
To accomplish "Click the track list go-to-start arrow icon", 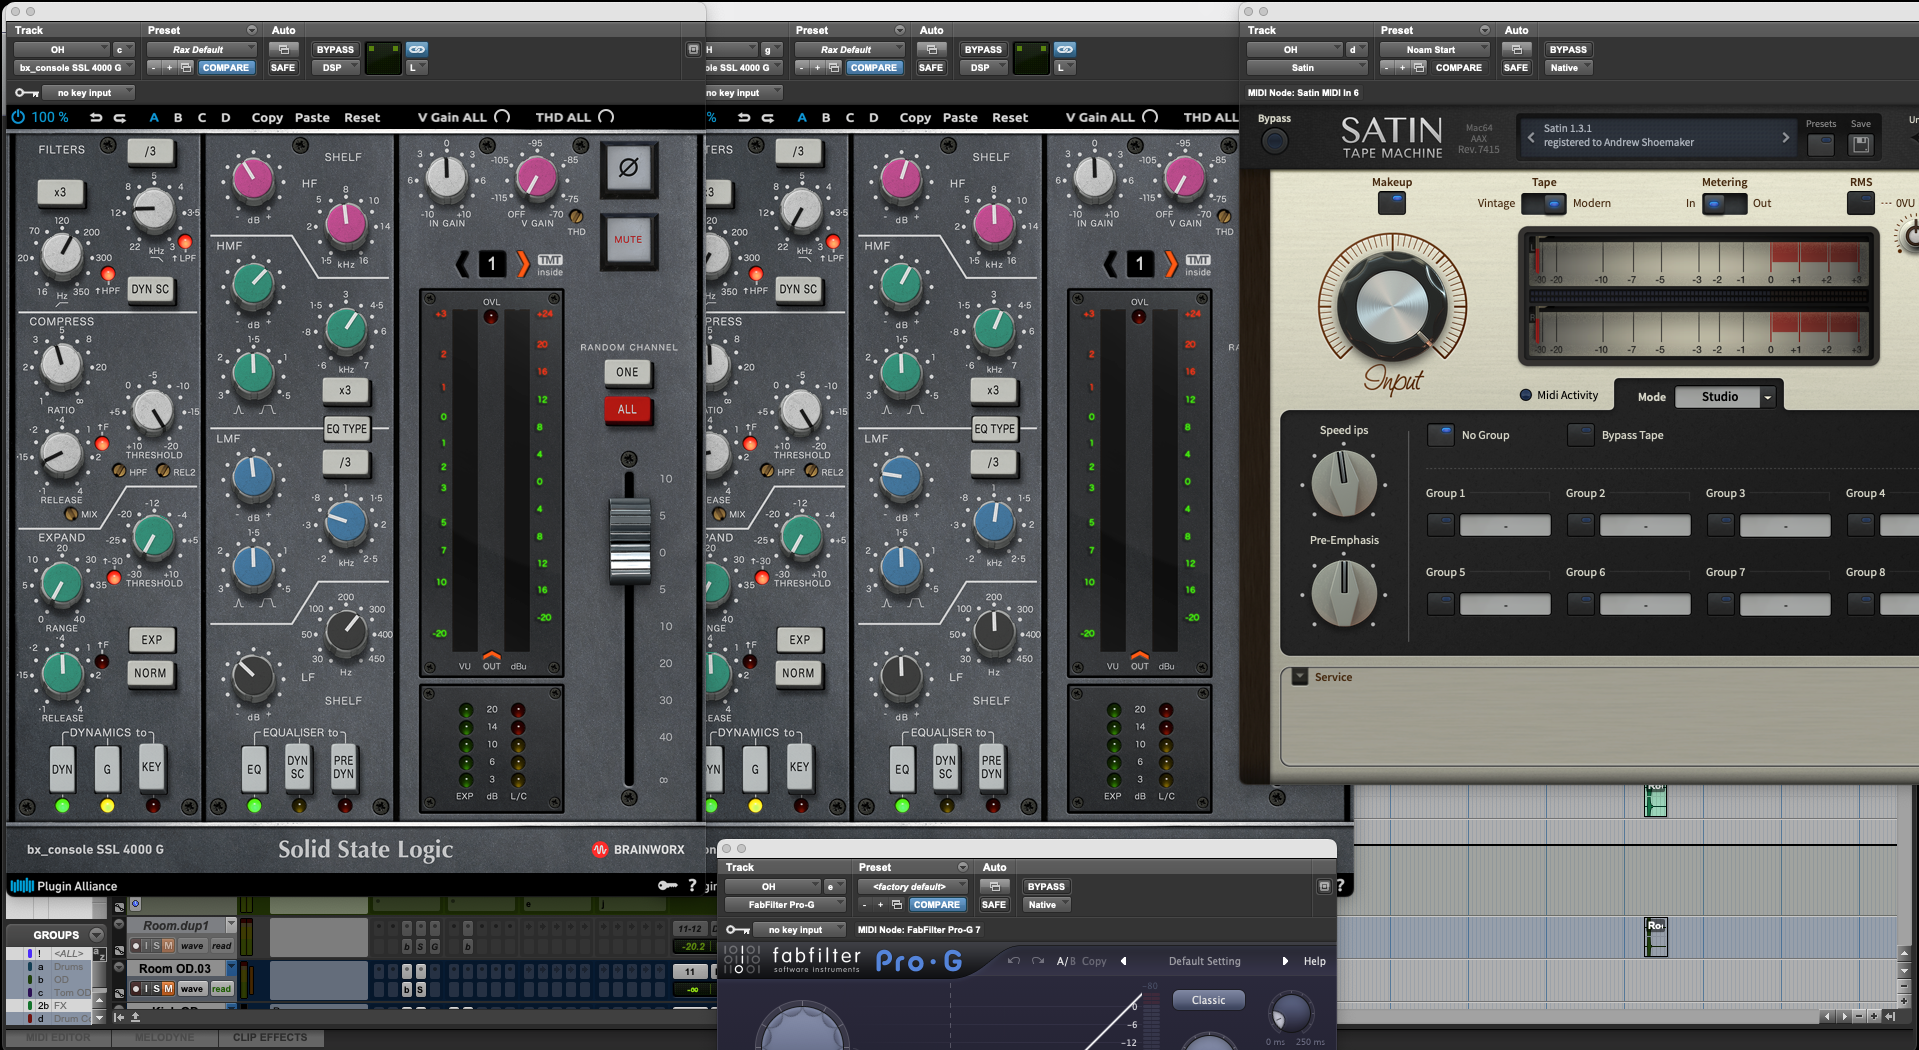I will tap(119, 1017).
